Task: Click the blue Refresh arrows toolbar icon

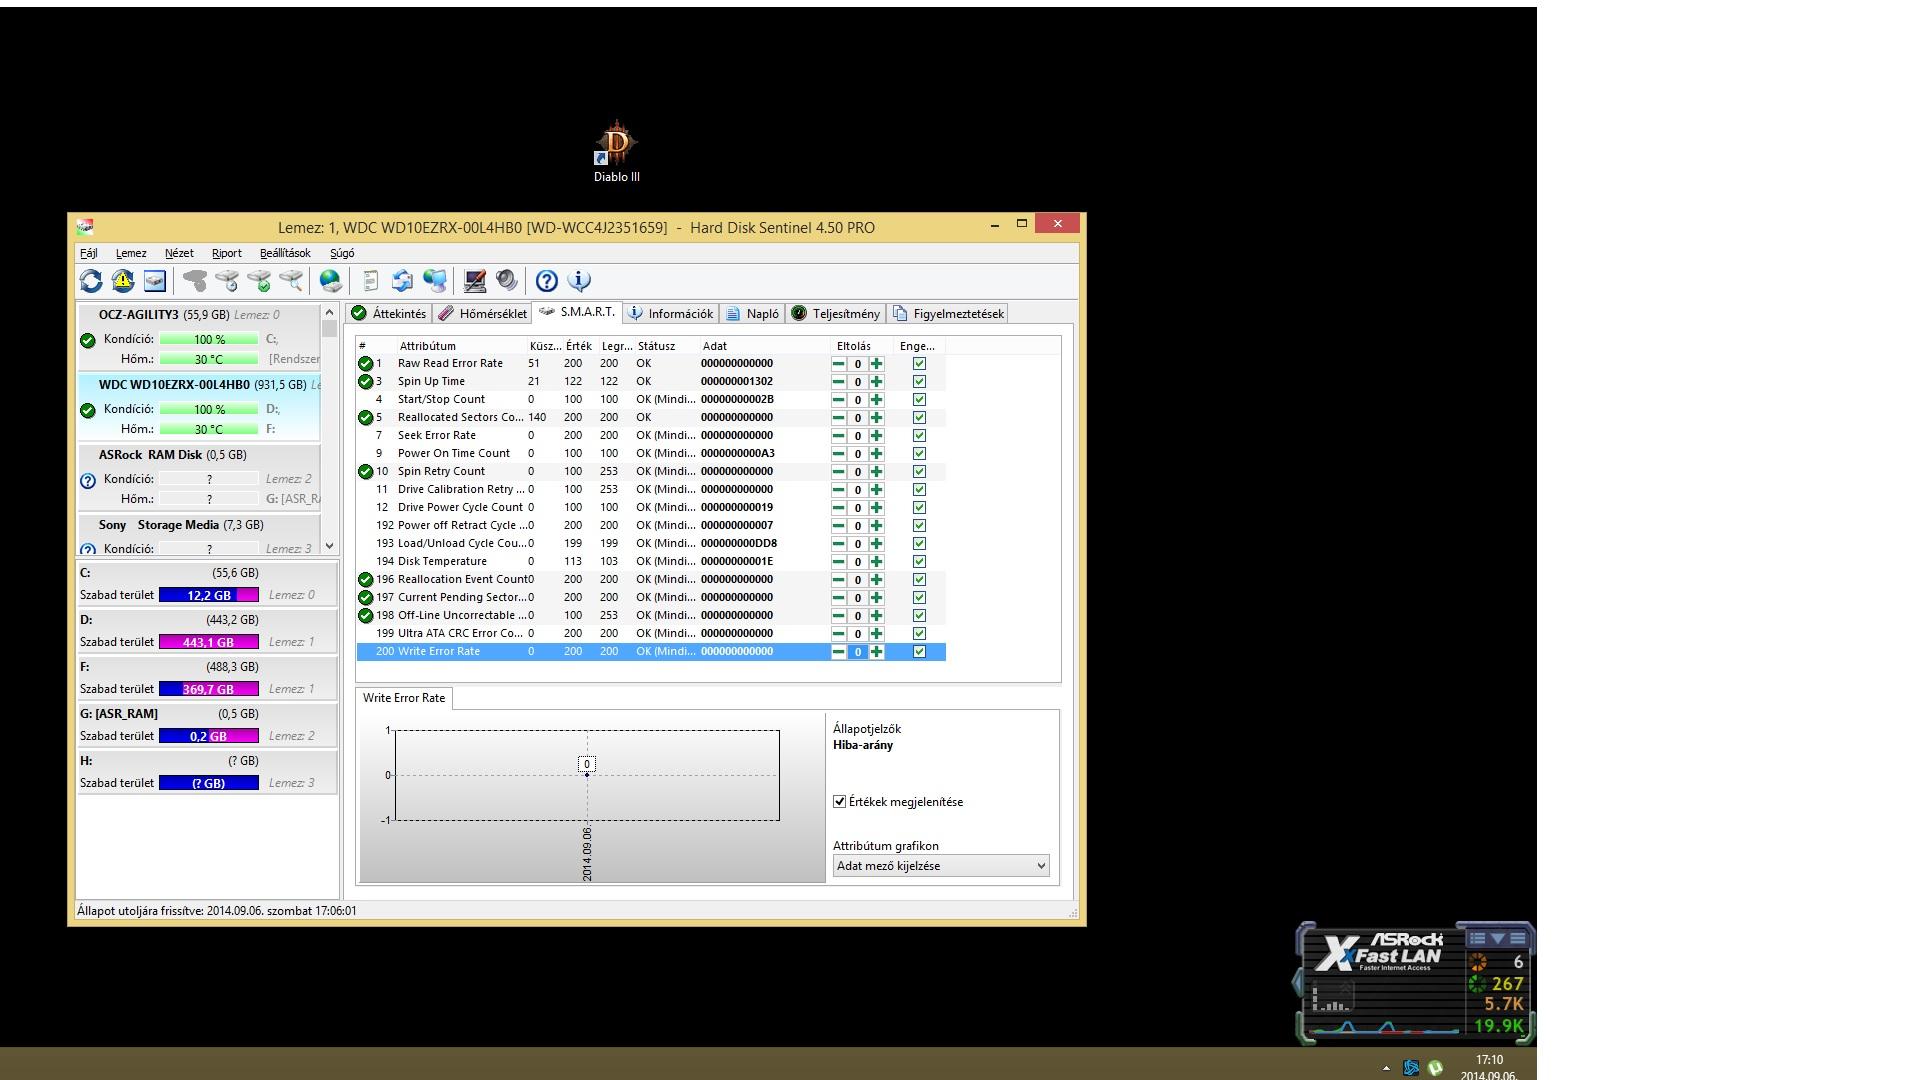Action: (x=91, y=281)
